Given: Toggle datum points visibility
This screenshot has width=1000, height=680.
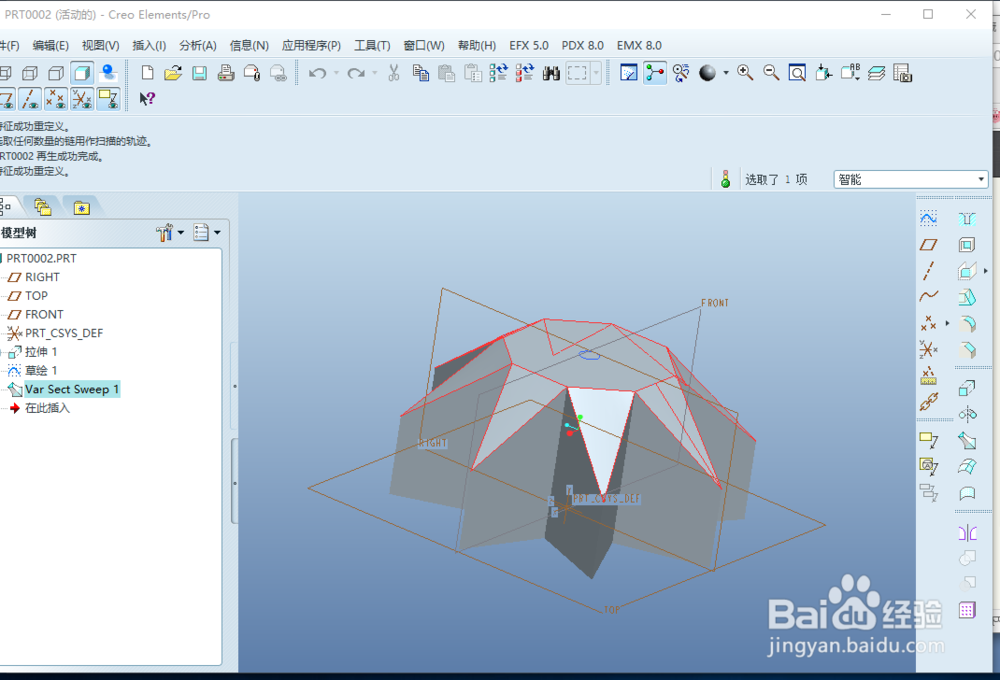Looking at the screenshot, I should (56, 99).
